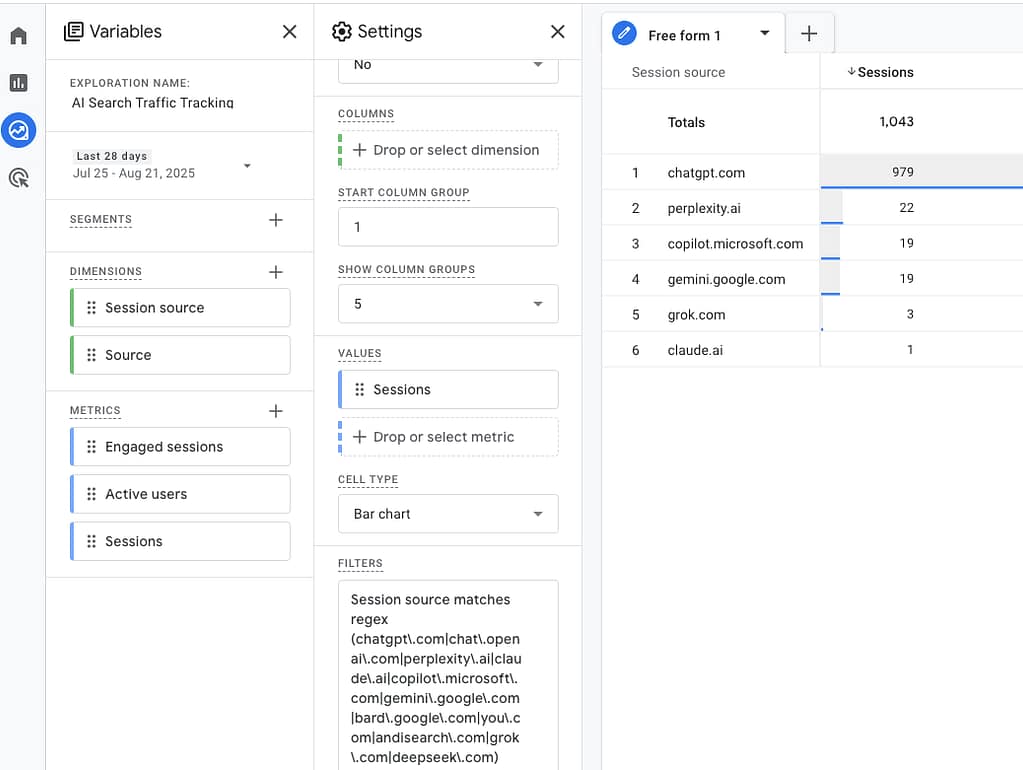The width and height of the screenshot is (1023, 770).
Task: Click the perplexity.ai row
Action: (812, 208)
